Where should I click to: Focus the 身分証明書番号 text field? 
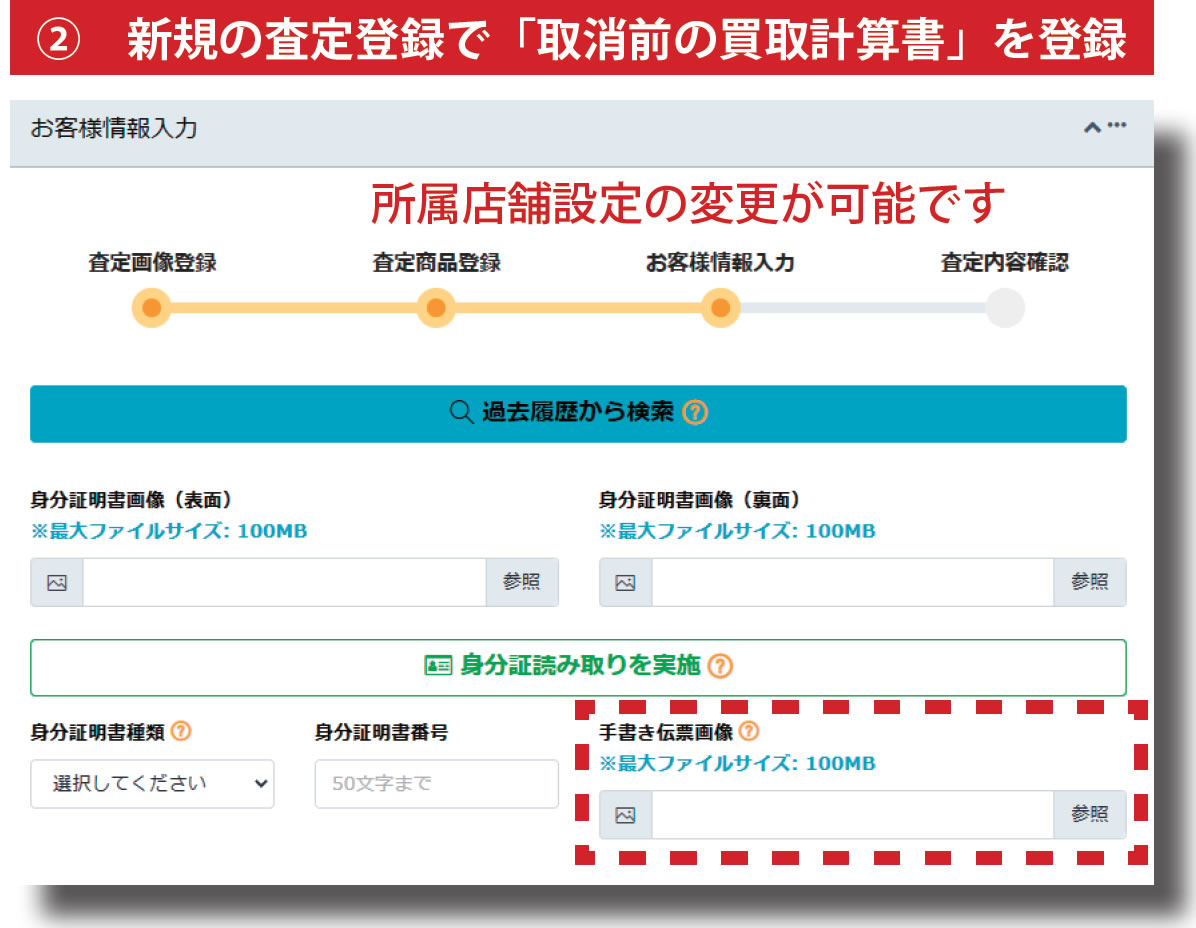436,784
